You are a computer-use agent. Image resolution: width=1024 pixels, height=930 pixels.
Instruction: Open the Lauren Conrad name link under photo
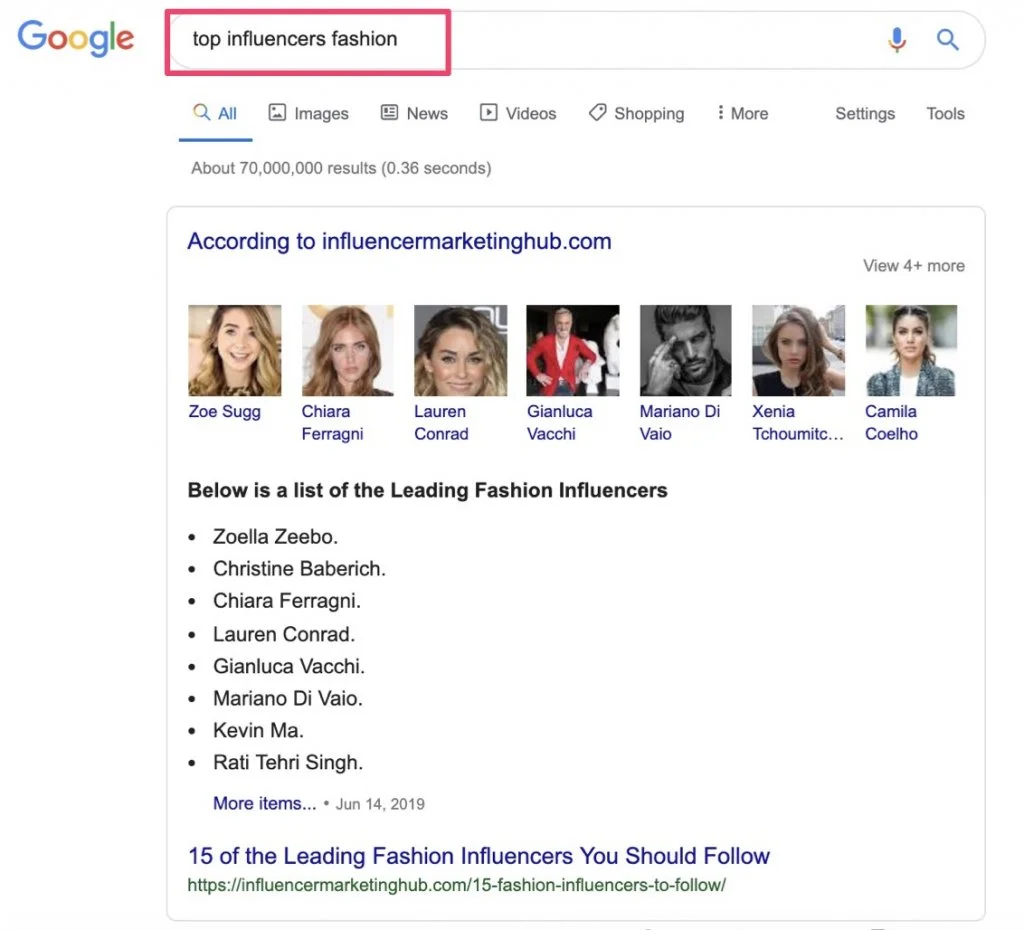tap(441, 423)
